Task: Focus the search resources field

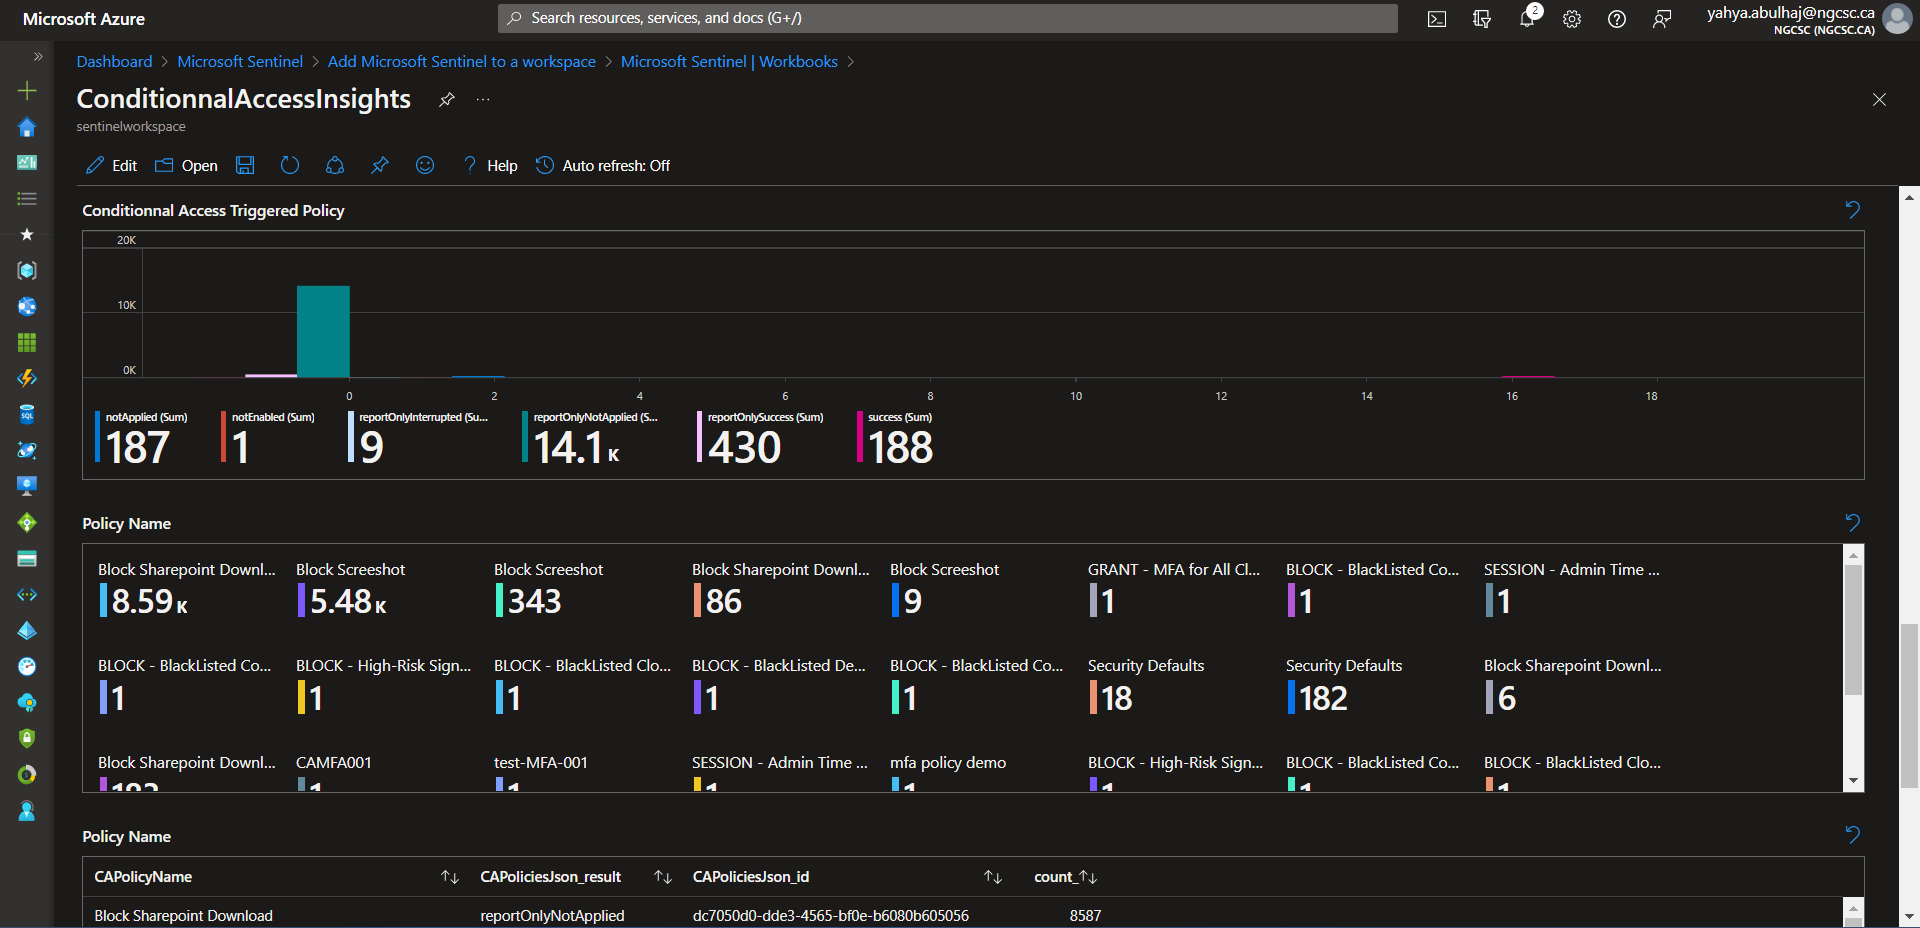Action: [x=948, y=18]
